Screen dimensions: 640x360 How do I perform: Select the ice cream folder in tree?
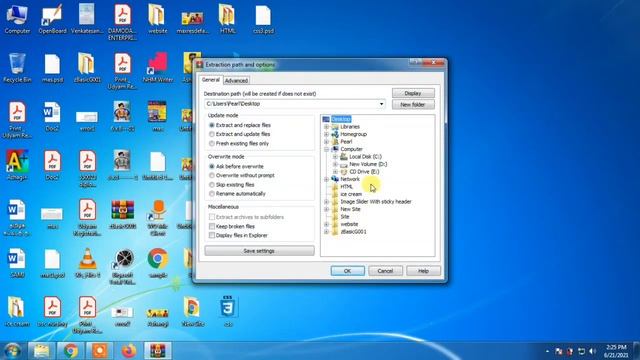(x=351, y=194)
